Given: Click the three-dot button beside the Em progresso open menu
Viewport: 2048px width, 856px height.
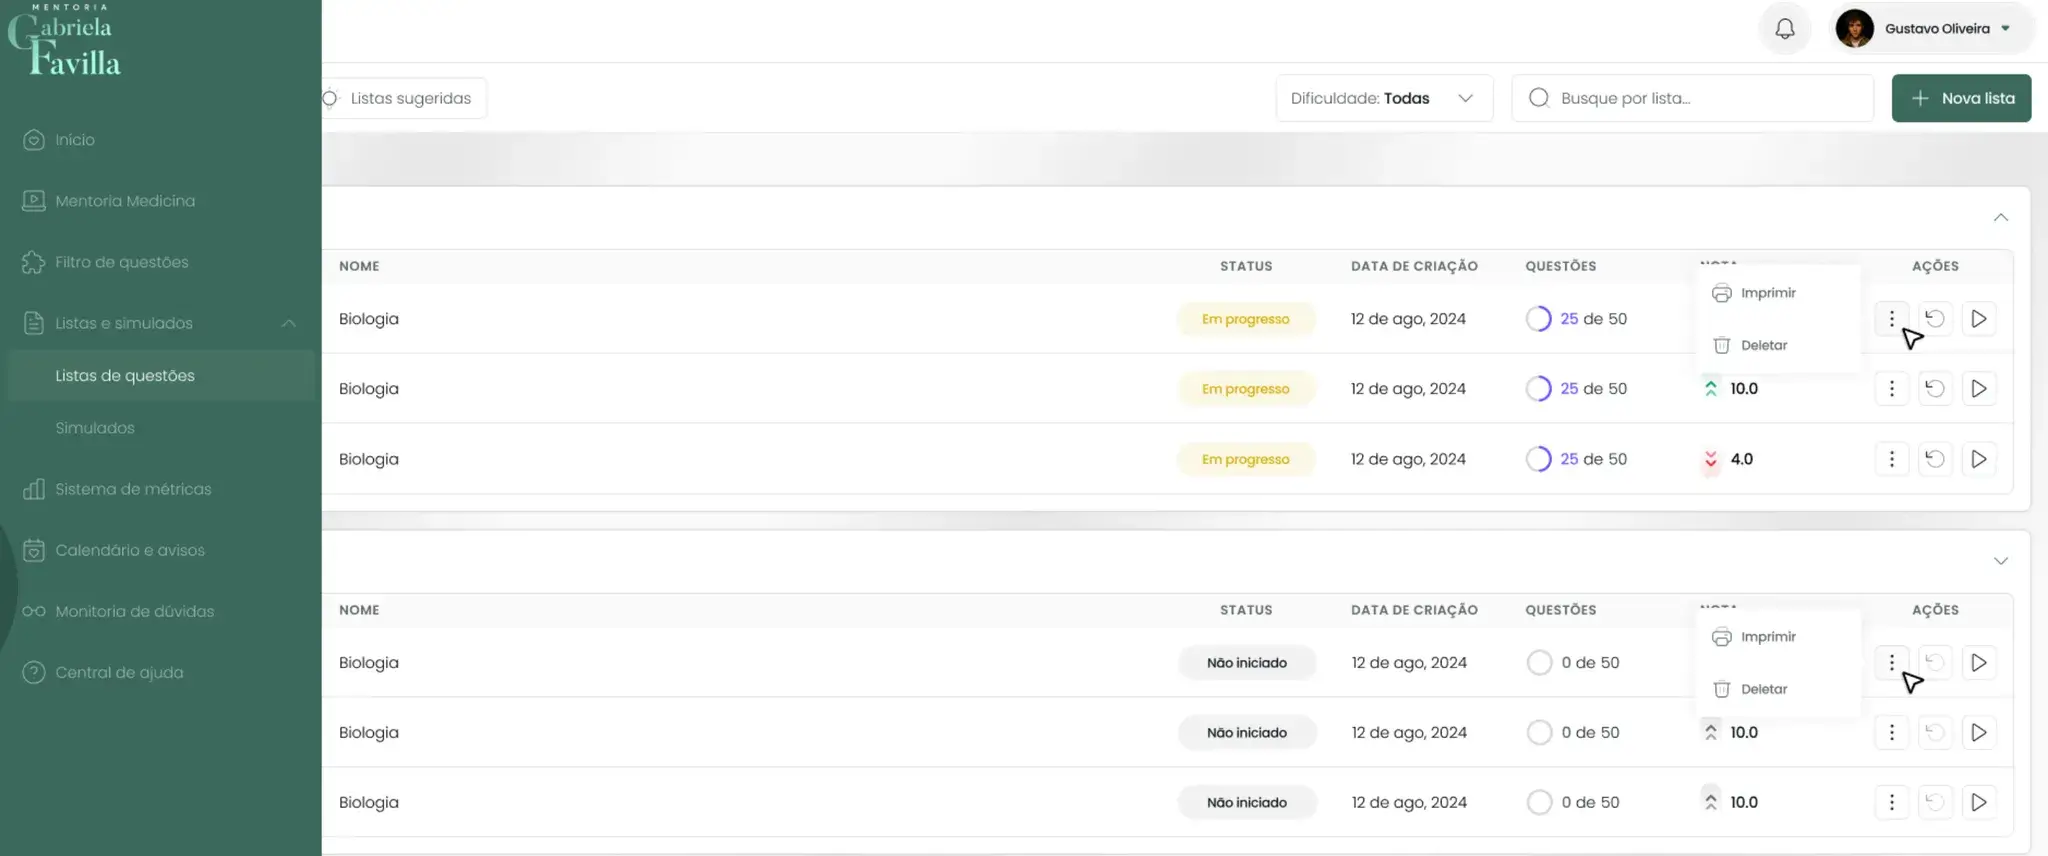Looking at the screenshot, I should pos(1892,319).
